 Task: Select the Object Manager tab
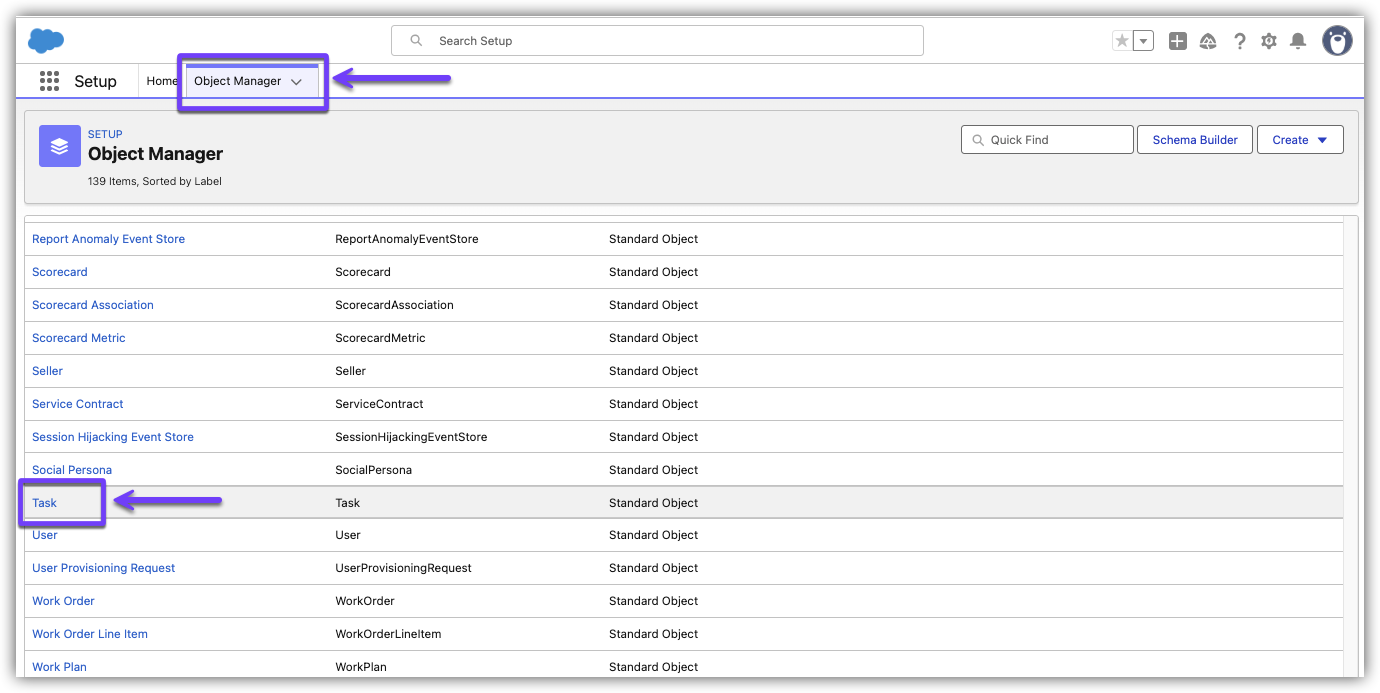tap(237, 81)
